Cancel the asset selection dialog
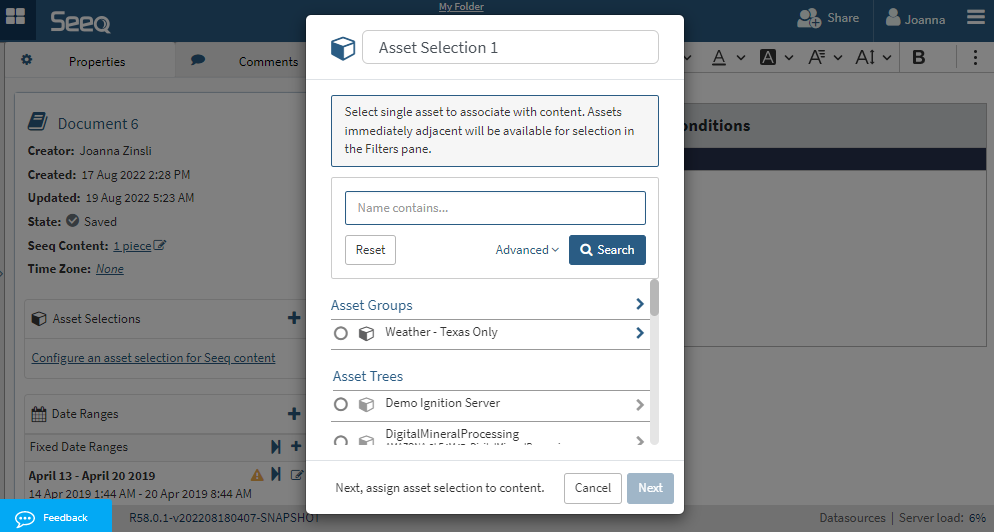 [593, 488]
